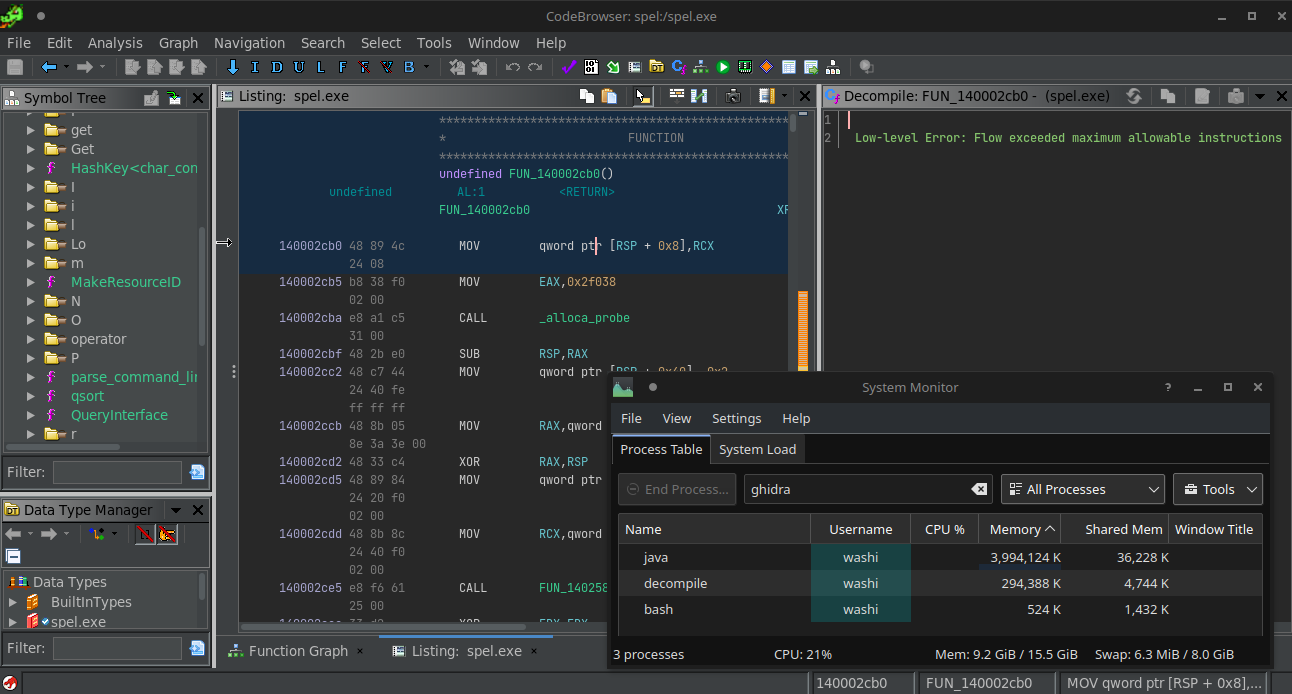Click the Save icon in main toolbar
Image resolution: width=1292 pixels, height=694 pixels.
(15, 67)
